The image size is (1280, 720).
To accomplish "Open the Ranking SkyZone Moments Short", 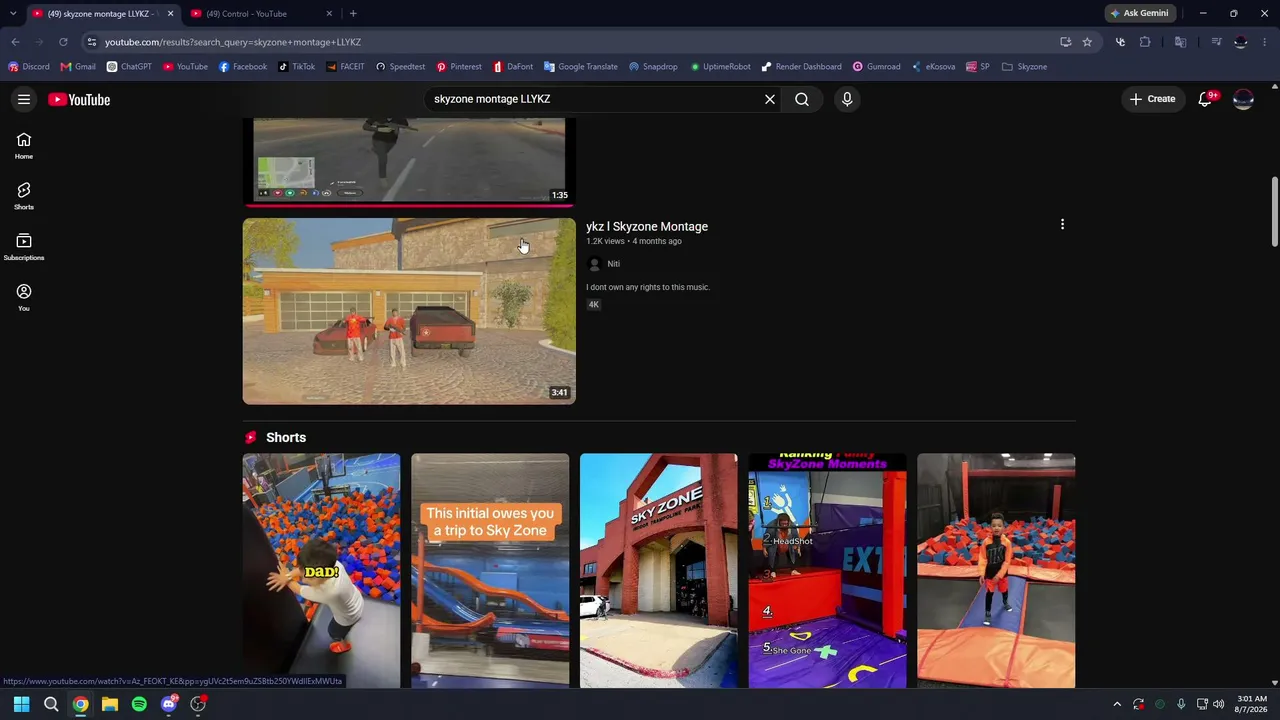I will [x=828, y=571].
